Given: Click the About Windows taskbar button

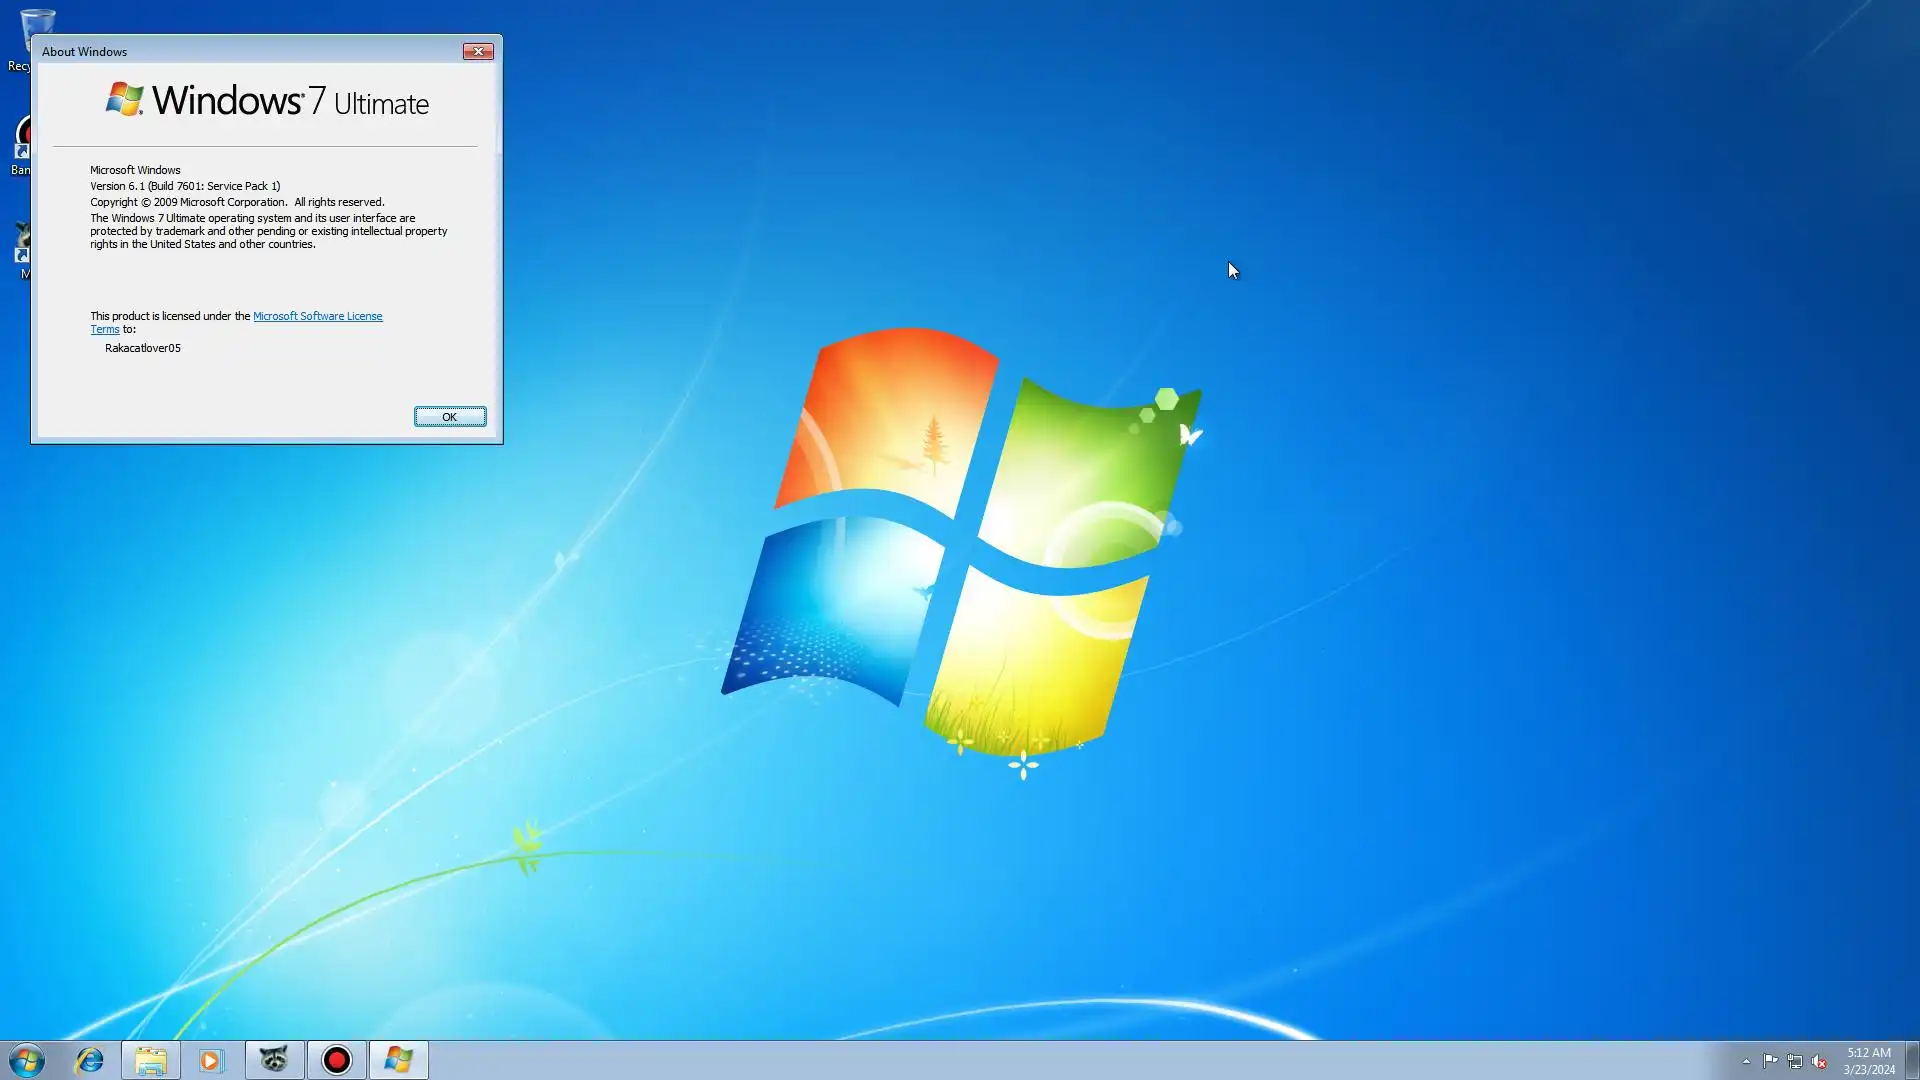Looking at the screenshot, I should tap(399, 1060).
